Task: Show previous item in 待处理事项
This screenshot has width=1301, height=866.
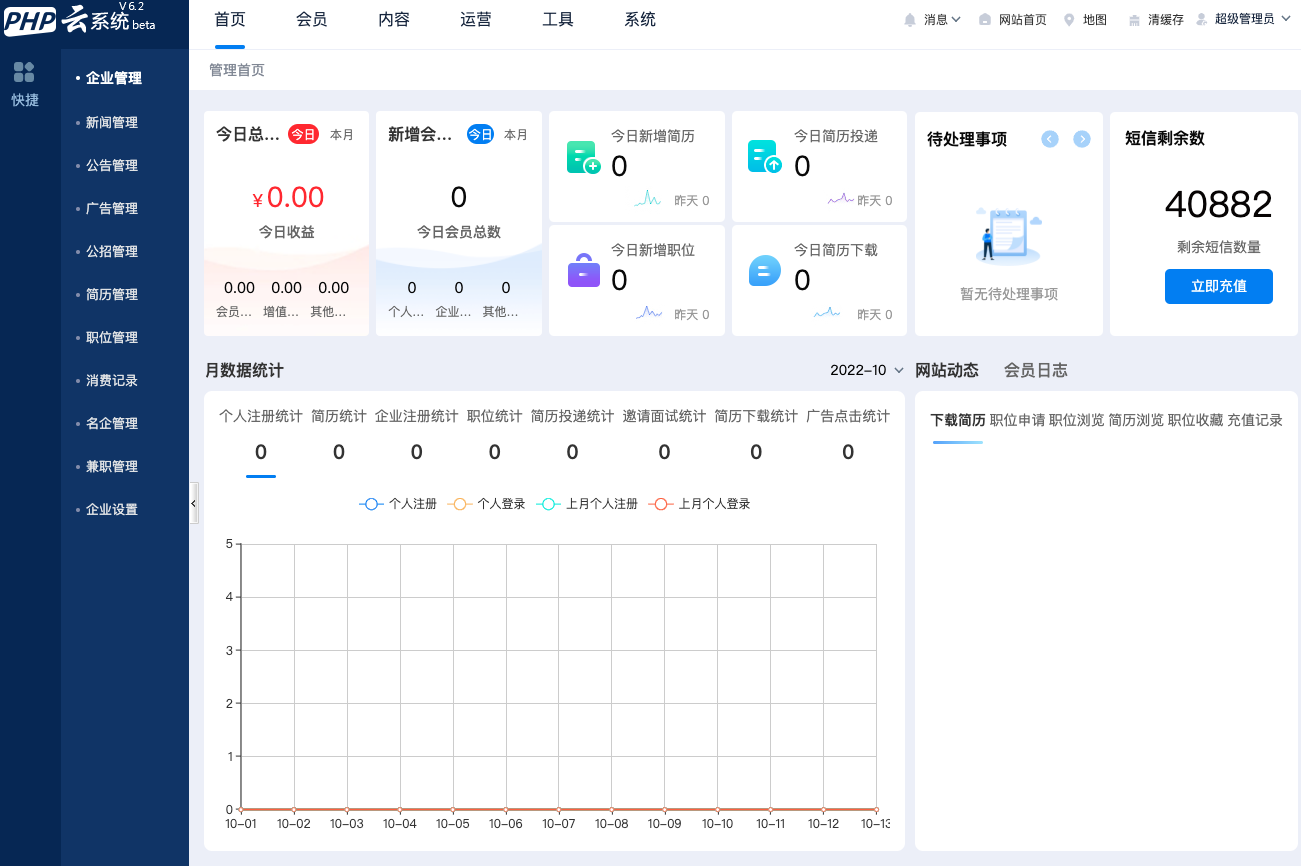Action: point(1050,139)
